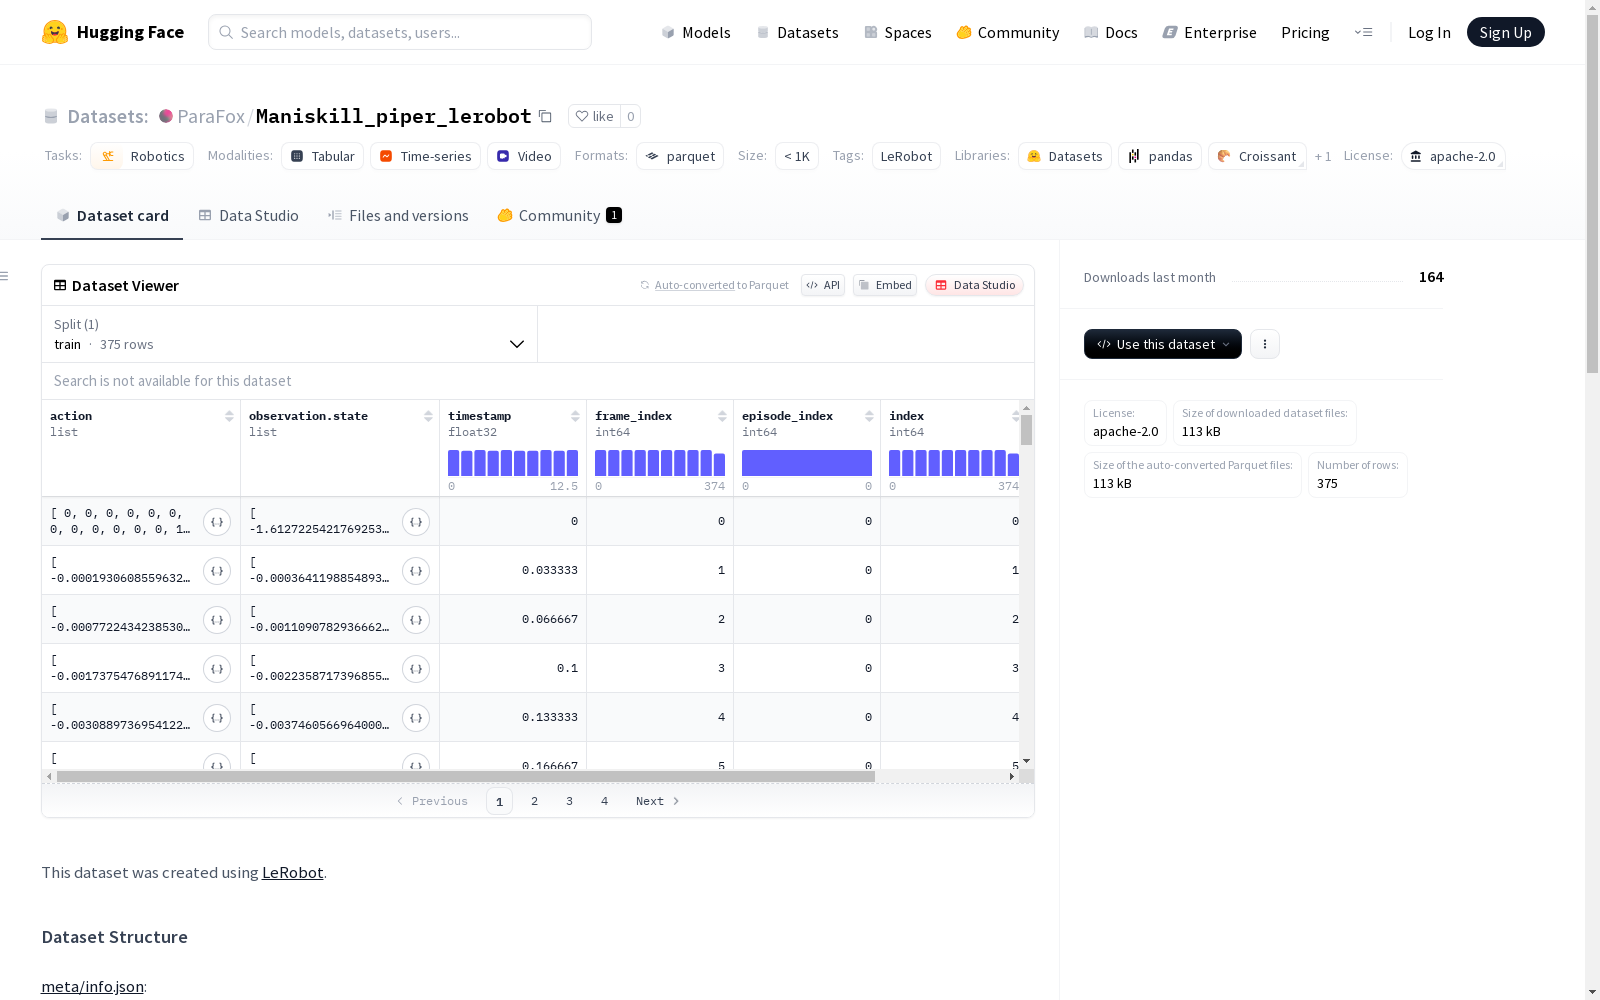The width and height of the screenshot is (1600, 1000).
Task: Open the apache-2.0 license tag
Action: pyautogui.click(x=1453, y=156)
